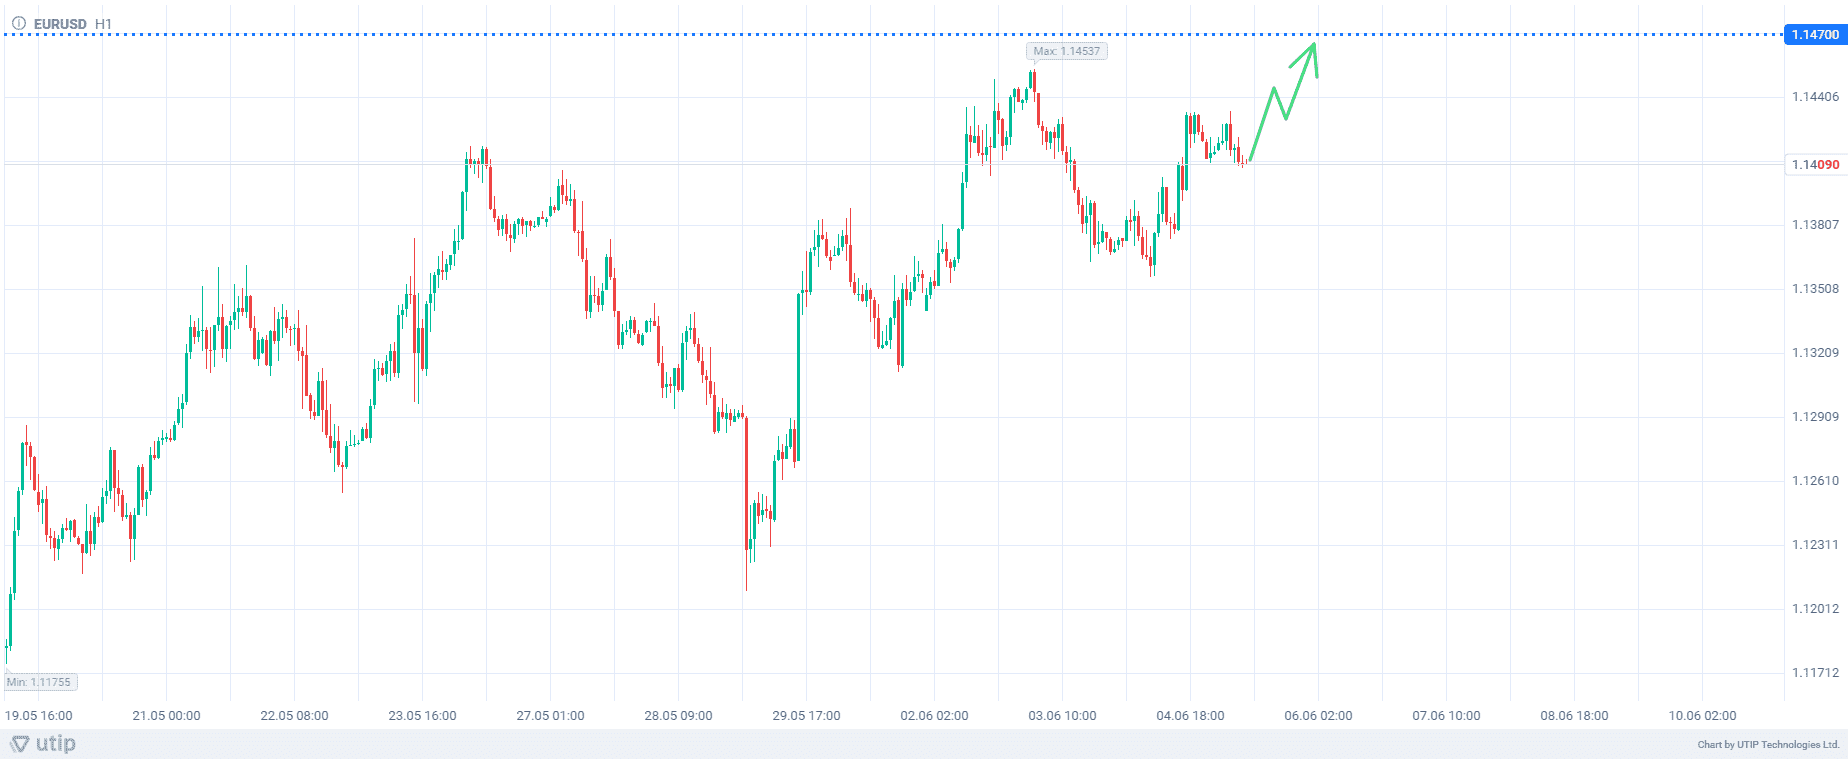
Task: Click the Min: 1.11755 marker label
Action: (39, 682)
